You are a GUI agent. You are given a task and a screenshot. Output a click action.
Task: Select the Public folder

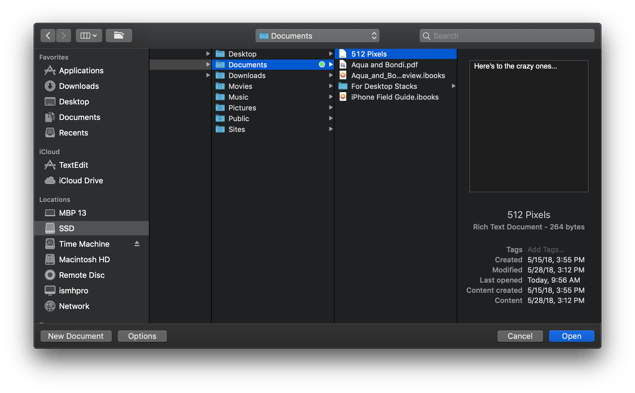[273, 118]
